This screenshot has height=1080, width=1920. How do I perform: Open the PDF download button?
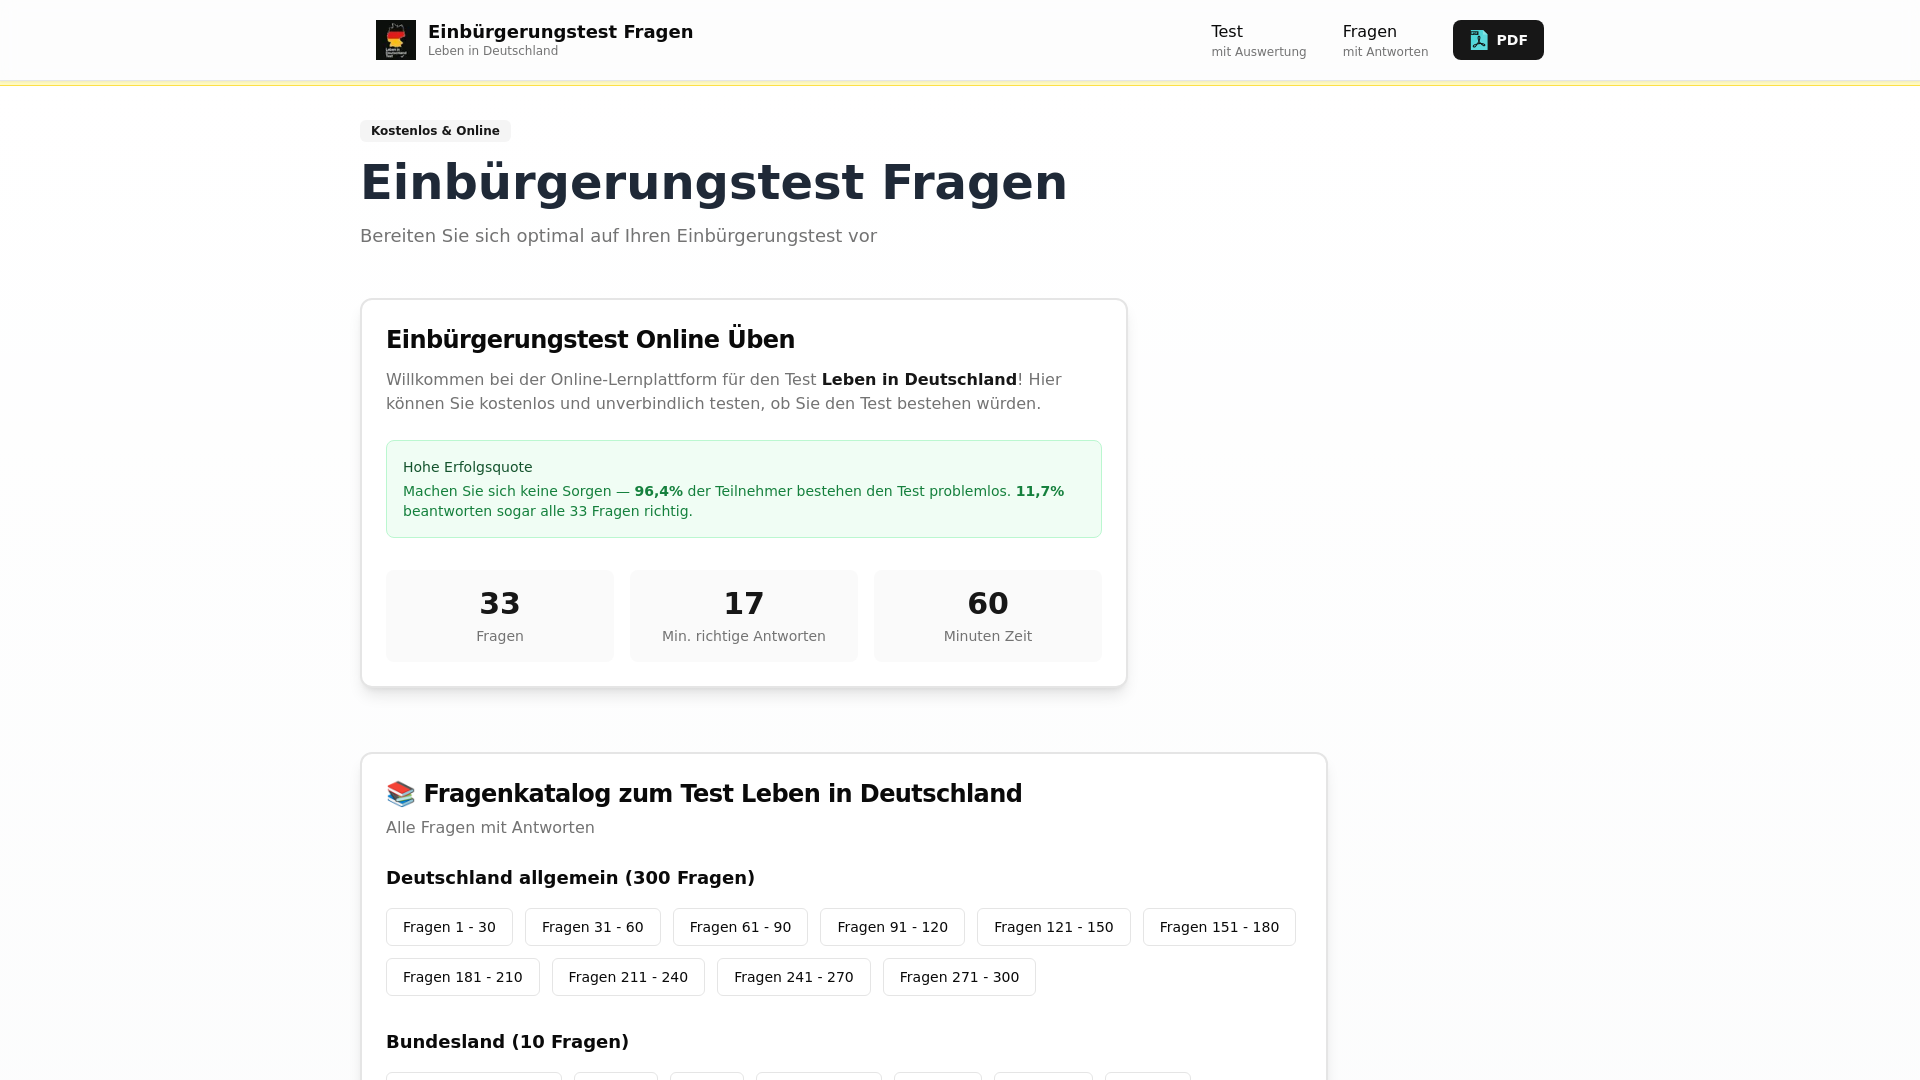tap(1498, 40)
